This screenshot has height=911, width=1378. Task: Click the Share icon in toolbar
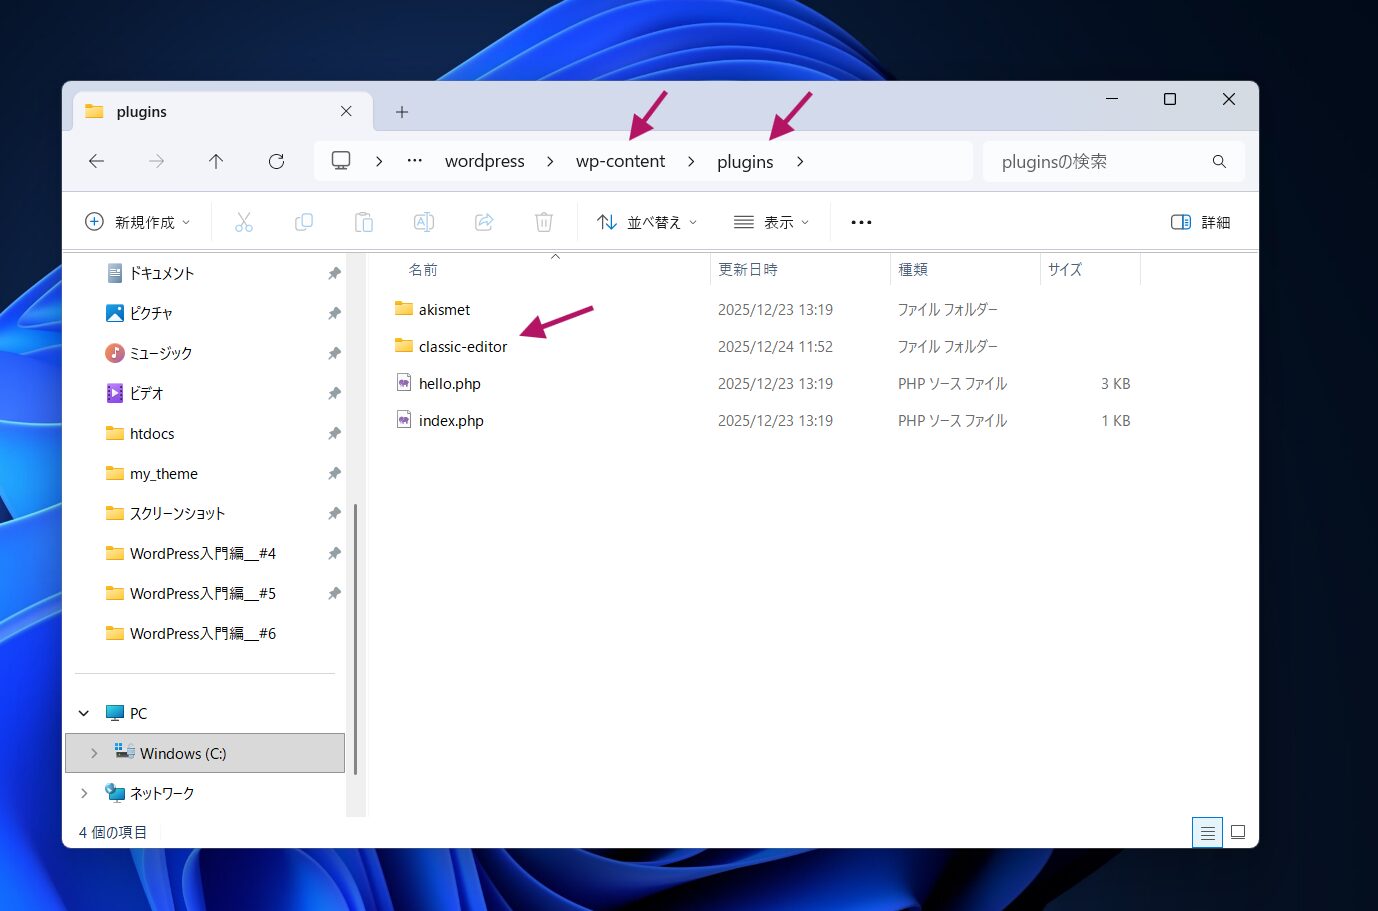484,222
